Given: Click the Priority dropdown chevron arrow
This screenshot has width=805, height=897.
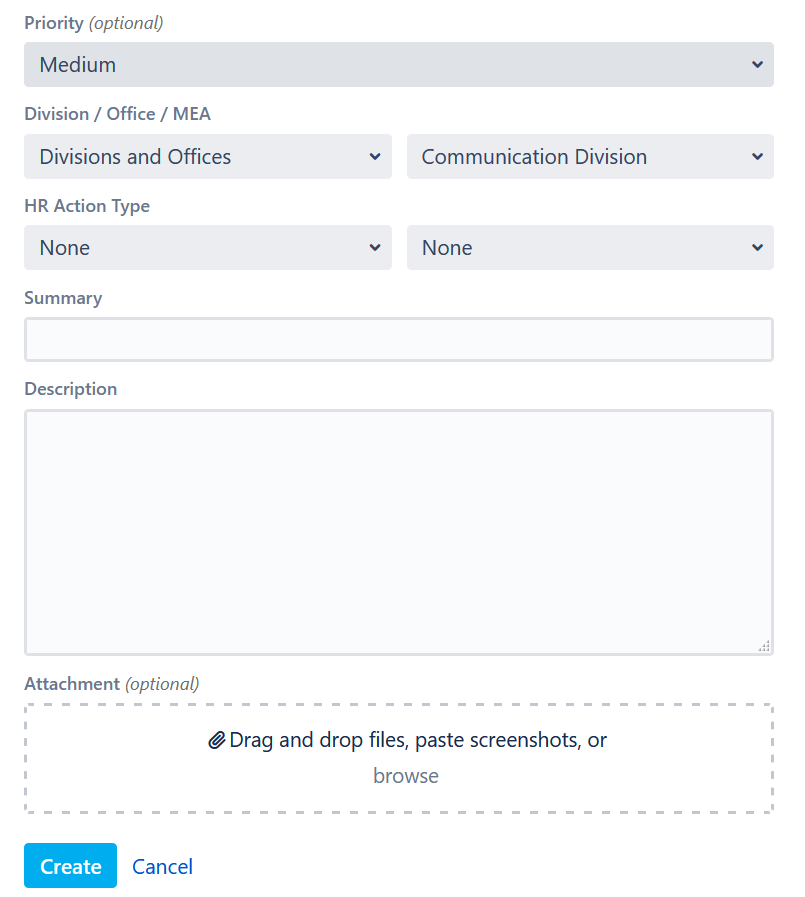Looking at the screenshot, I should pyautogui.click(x=757, y=65).
